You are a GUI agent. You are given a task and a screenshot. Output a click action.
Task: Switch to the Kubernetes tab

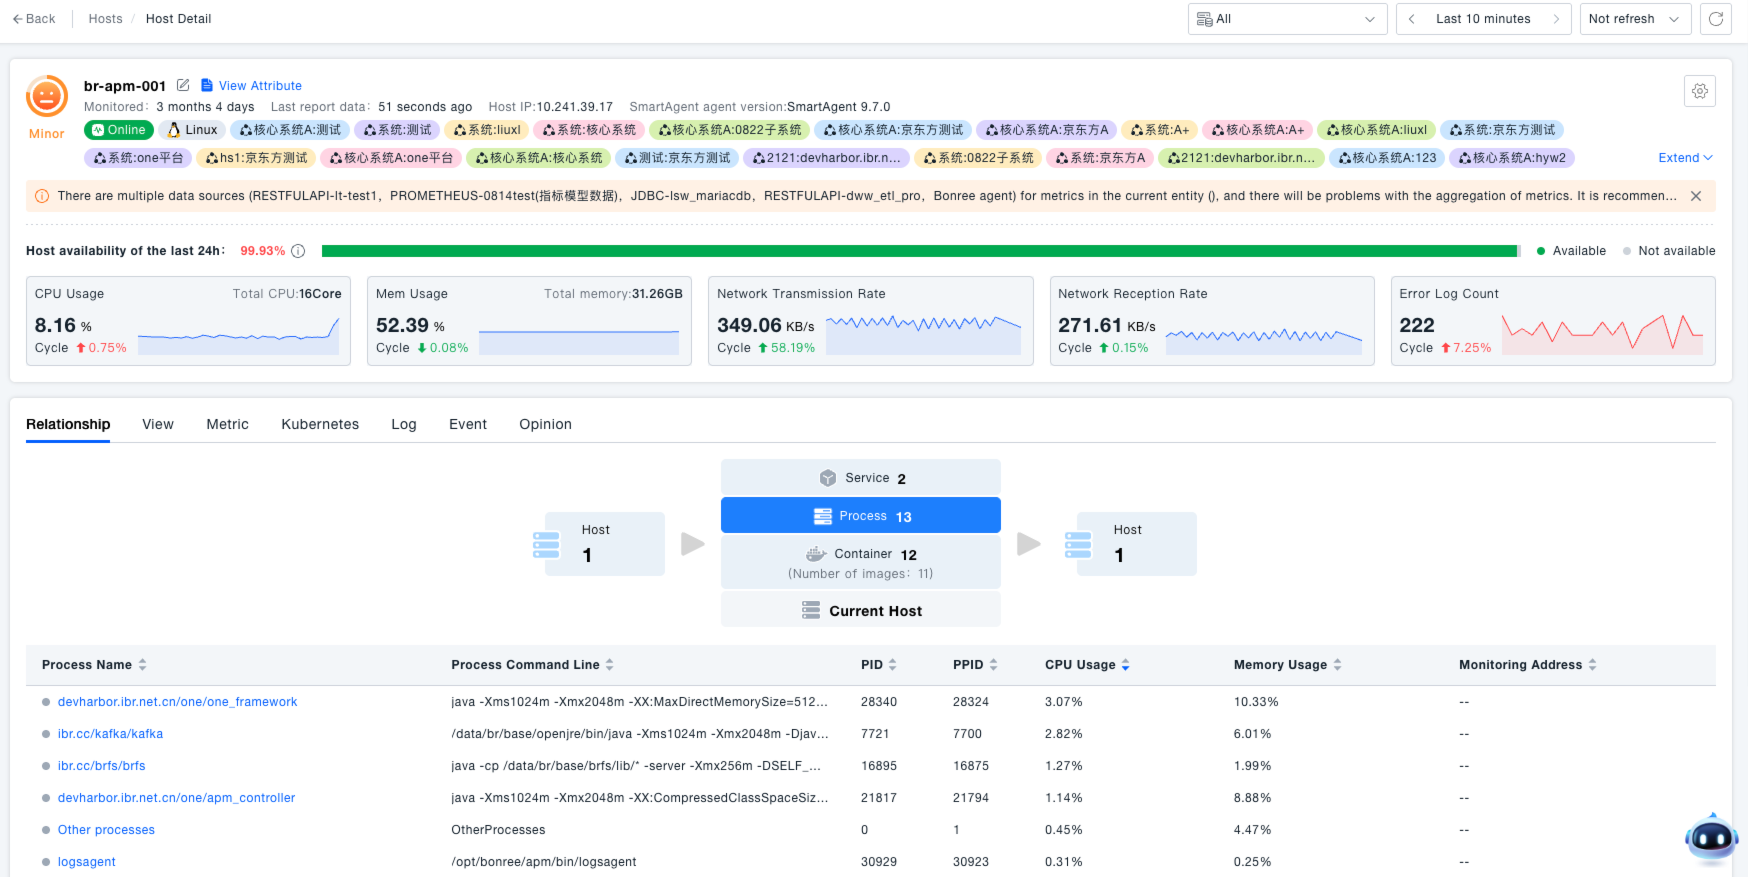pos(320,424)
